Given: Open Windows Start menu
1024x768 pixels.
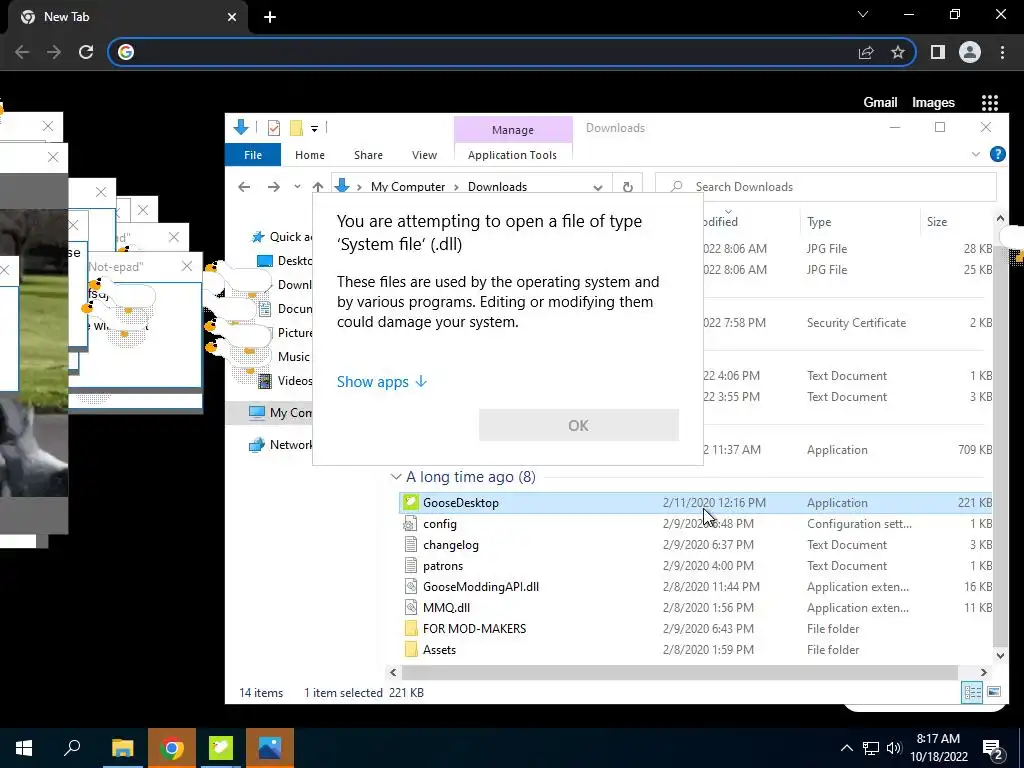Looking at the screenshot, I should click(24, 748).
